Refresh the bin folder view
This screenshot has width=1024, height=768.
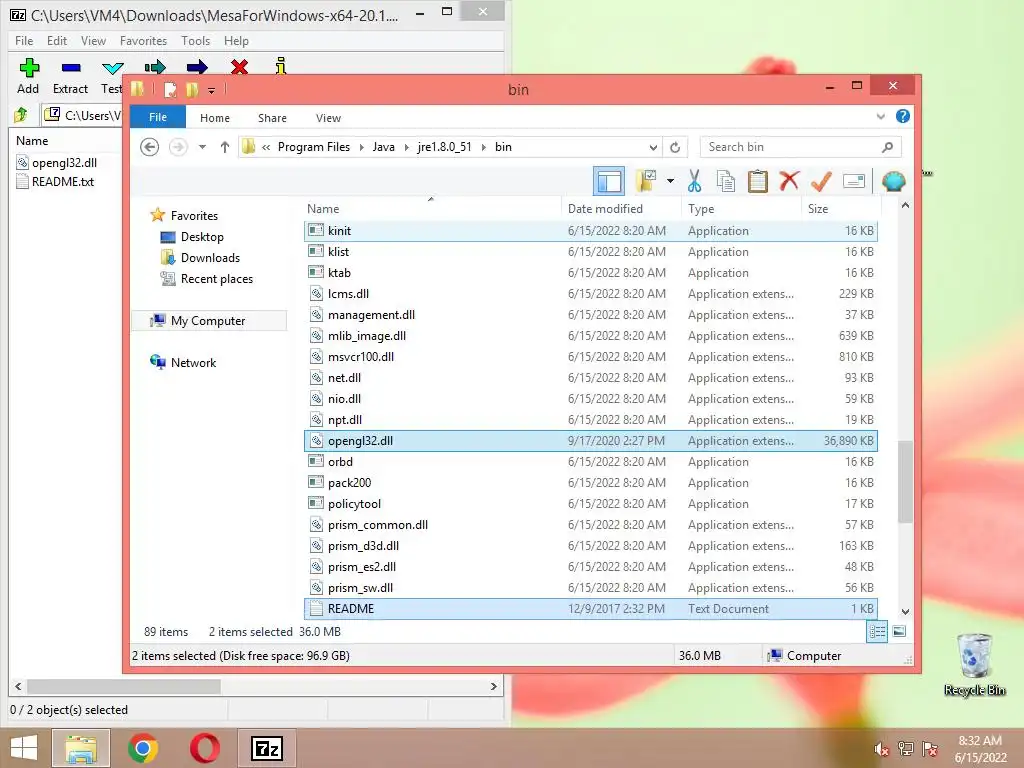tap(675, 147)
